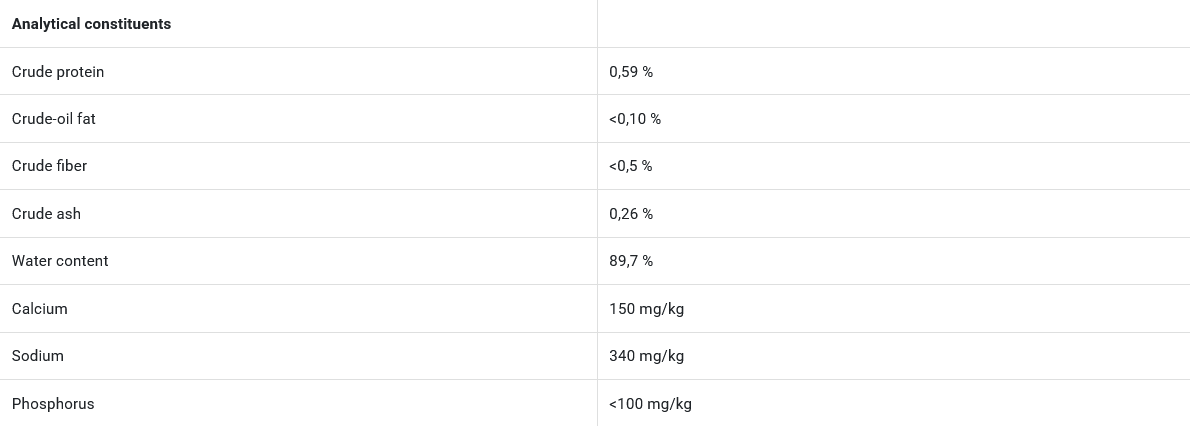
Task: Click the 89,7 % water value
Action: click(x=631, y=261)
